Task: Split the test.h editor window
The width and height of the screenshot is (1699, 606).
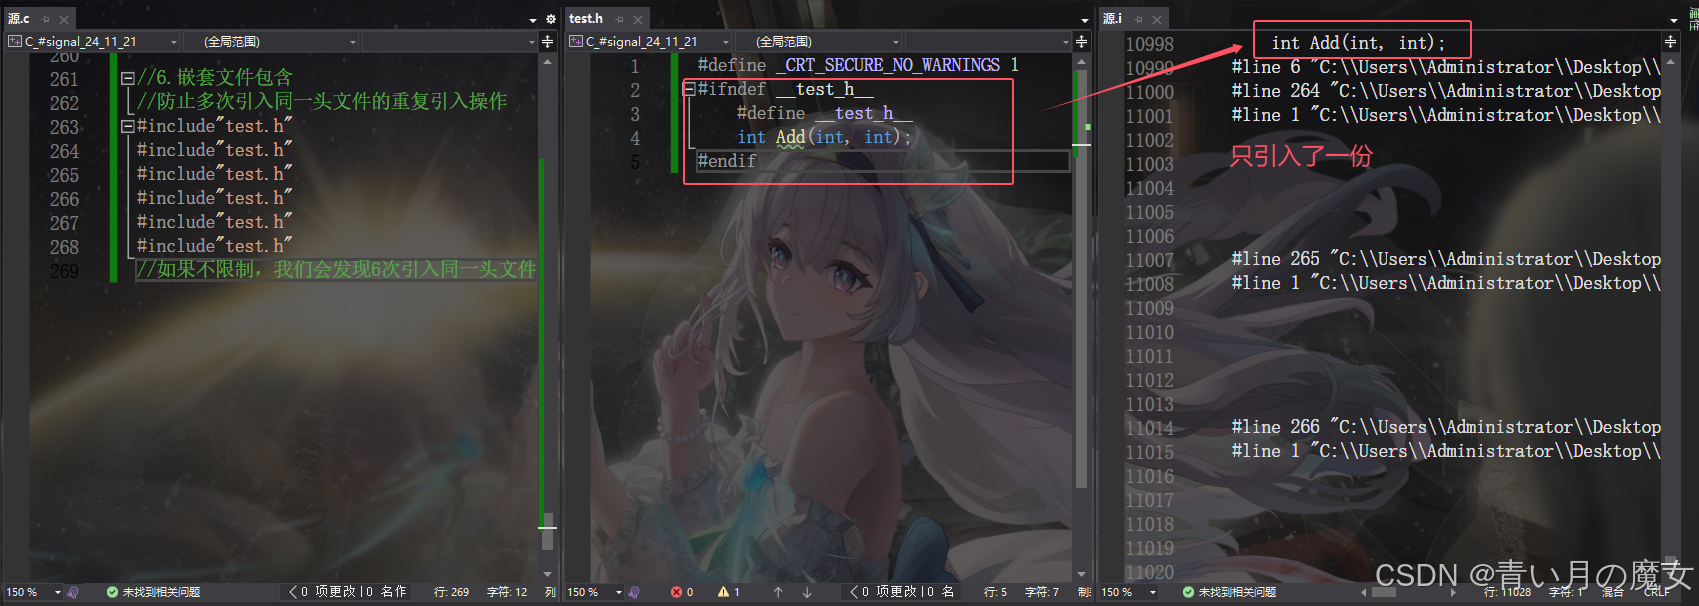Action: coord(1081,41)
